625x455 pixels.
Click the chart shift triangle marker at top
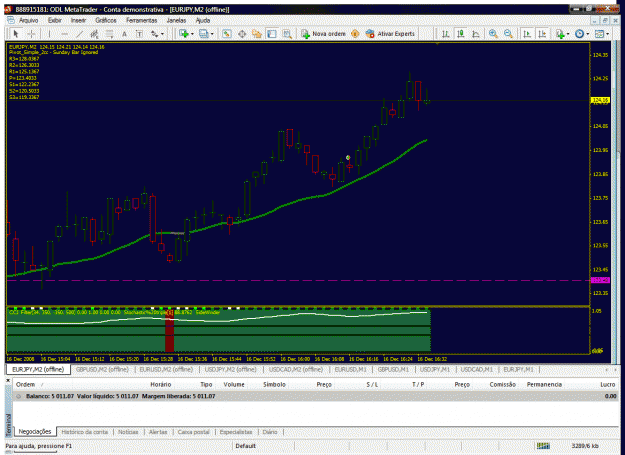coord(437,44)
